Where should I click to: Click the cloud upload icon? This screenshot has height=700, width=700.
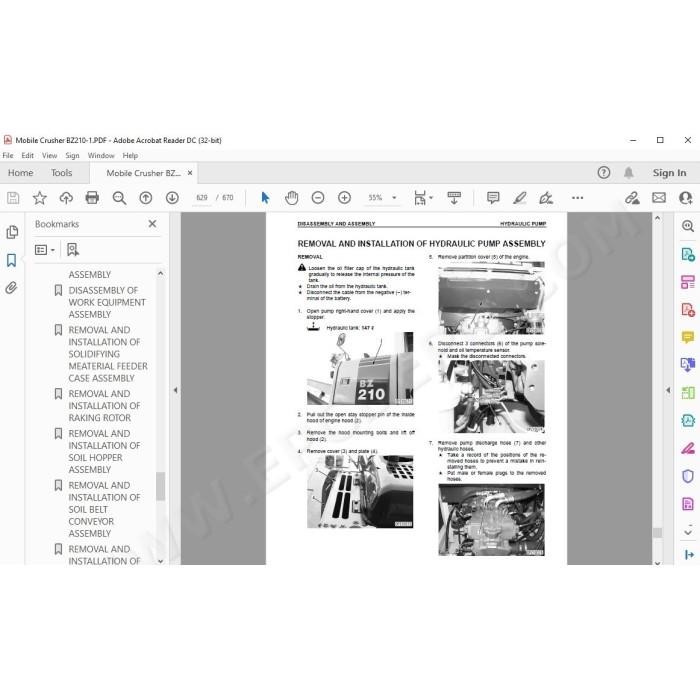click(66, 197)
